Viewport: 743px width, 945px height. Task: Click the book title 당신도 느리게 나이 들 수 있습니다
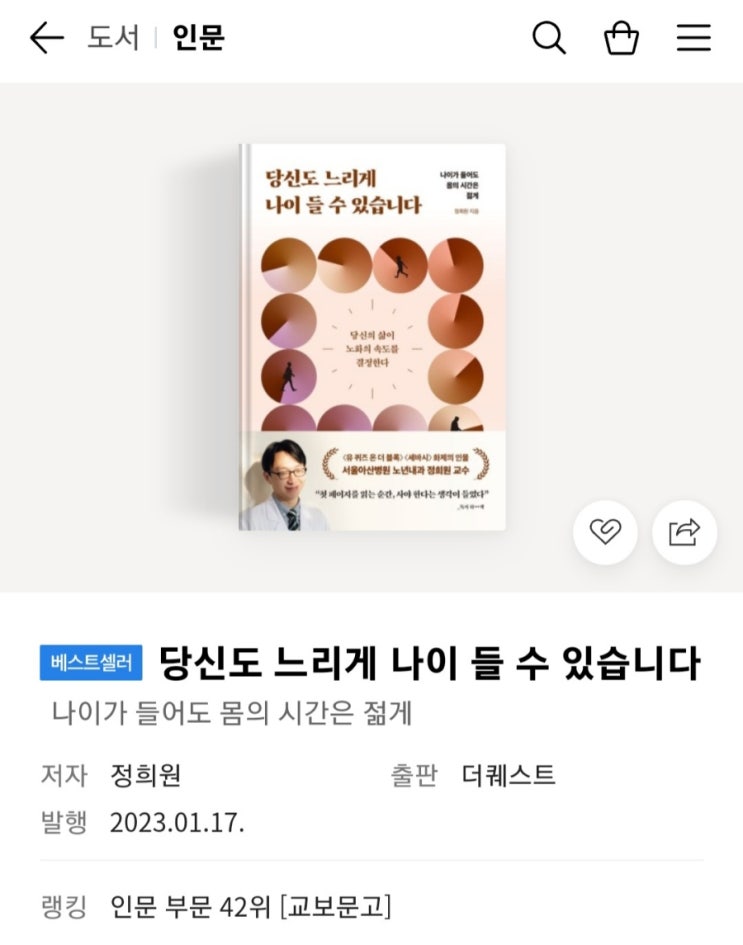click(x=430, y=663)
